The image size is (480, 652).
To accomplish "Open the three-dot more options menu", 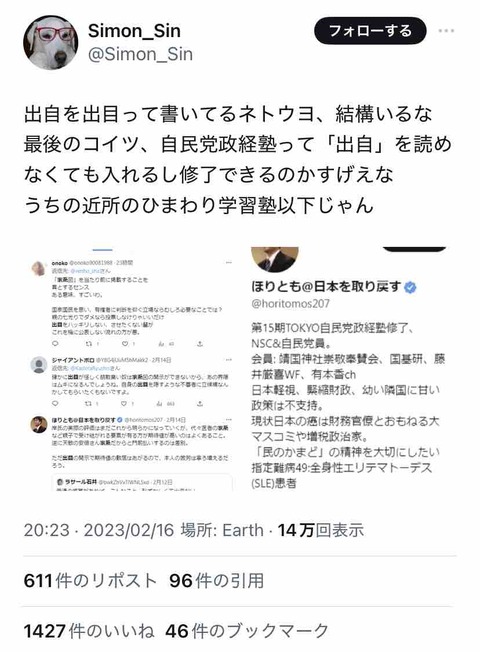I will pyautogui.click(x=446, y=30).
